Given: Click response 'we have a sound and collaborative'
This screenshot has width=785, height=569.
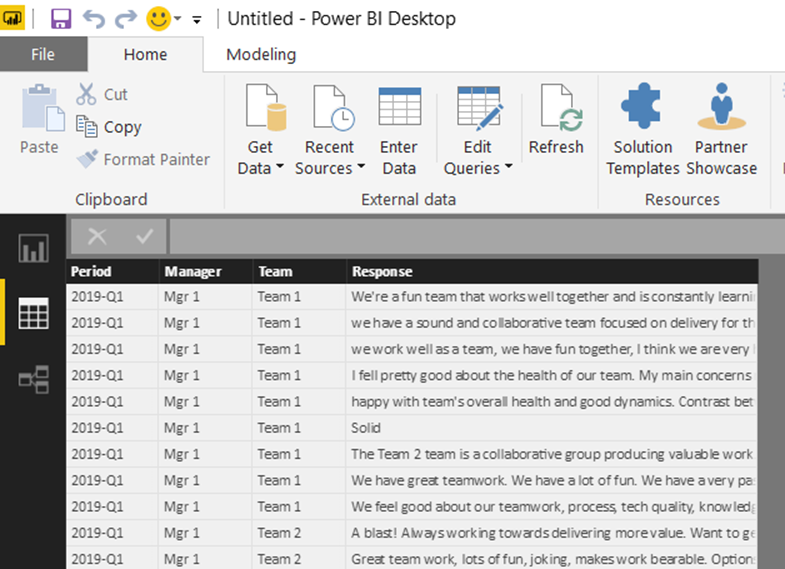Looking at the screenshot, I should tap(551, 323).
